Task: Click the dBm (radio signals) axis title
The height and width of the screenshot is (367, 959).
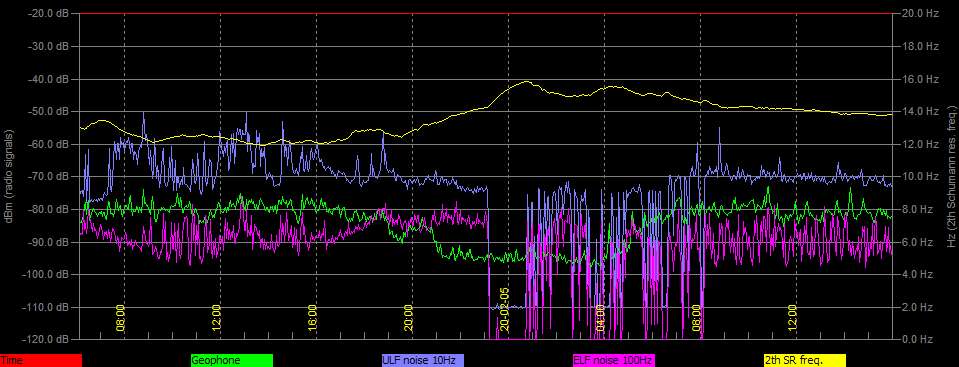Action: pos(10,176)
